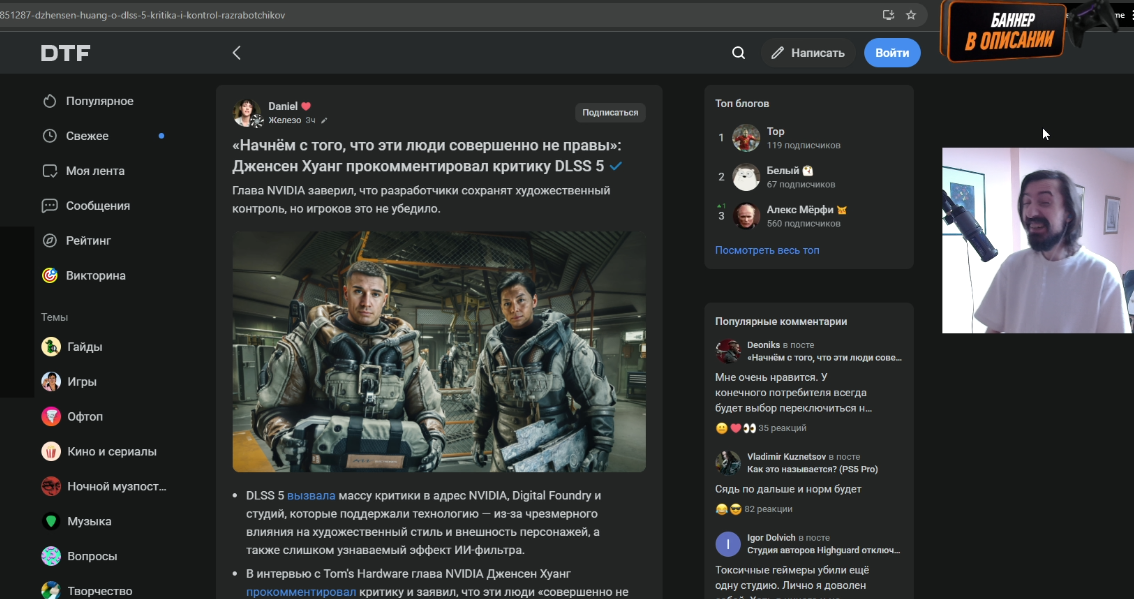Open Daniel's author profile avatar
The height and width of the screenshot is (599, 1134).
[247, 113]
